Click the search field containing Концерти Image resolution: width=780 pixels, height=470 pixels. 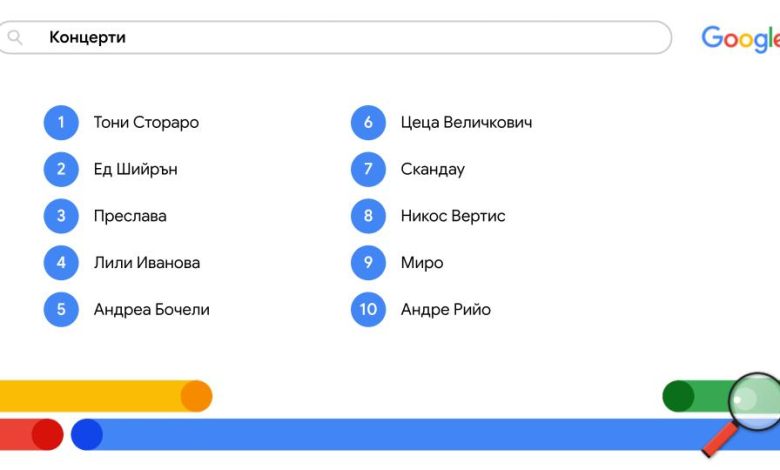(334, 37)
